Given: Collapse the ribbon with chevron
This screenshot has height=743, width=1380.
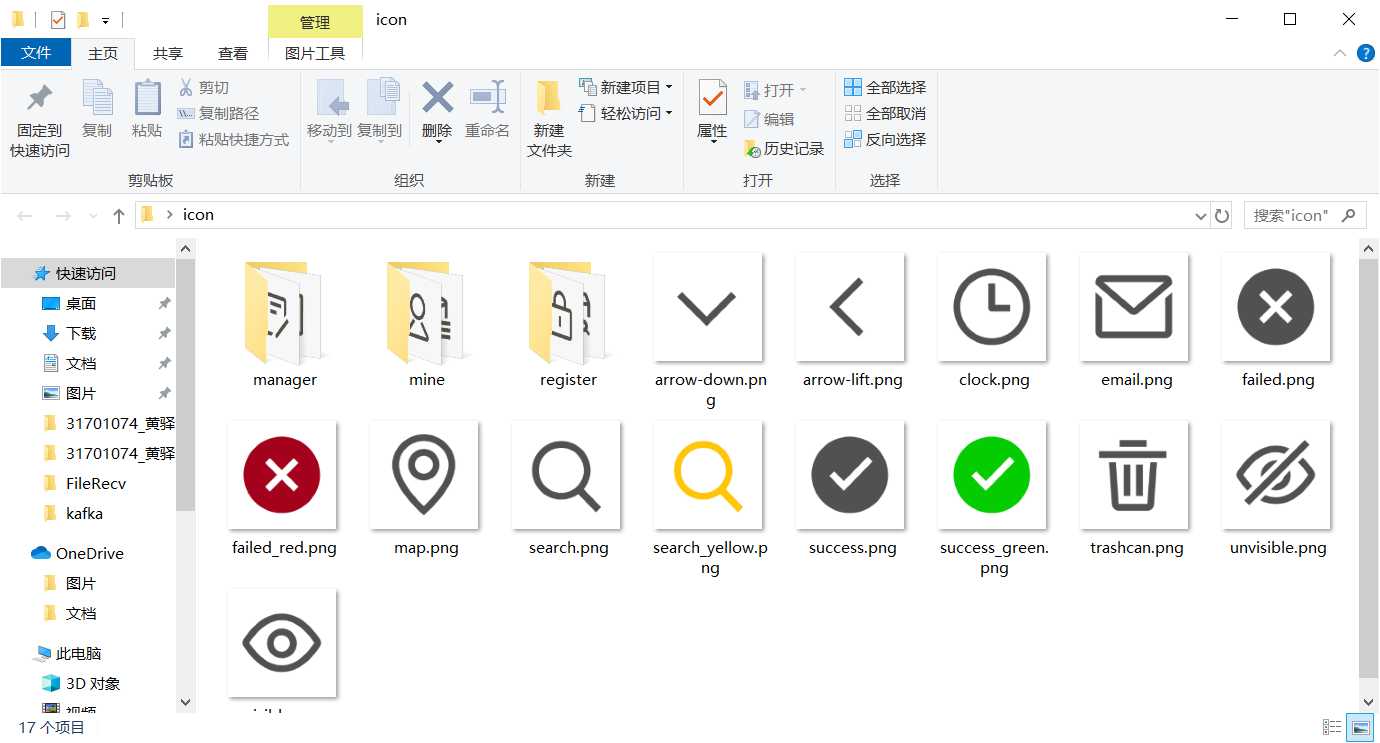Looking at the screenshot, I should point(1340,54).
